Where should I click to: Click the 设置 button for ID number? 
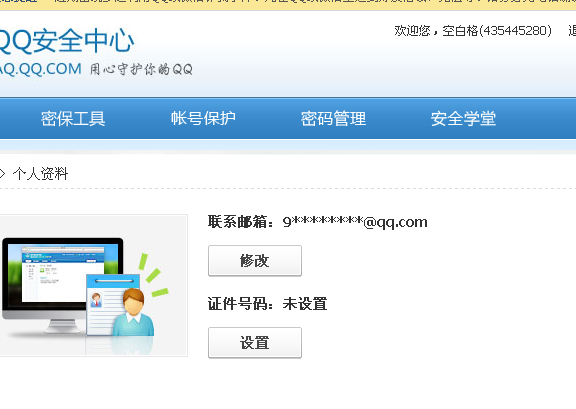point(255,342)
